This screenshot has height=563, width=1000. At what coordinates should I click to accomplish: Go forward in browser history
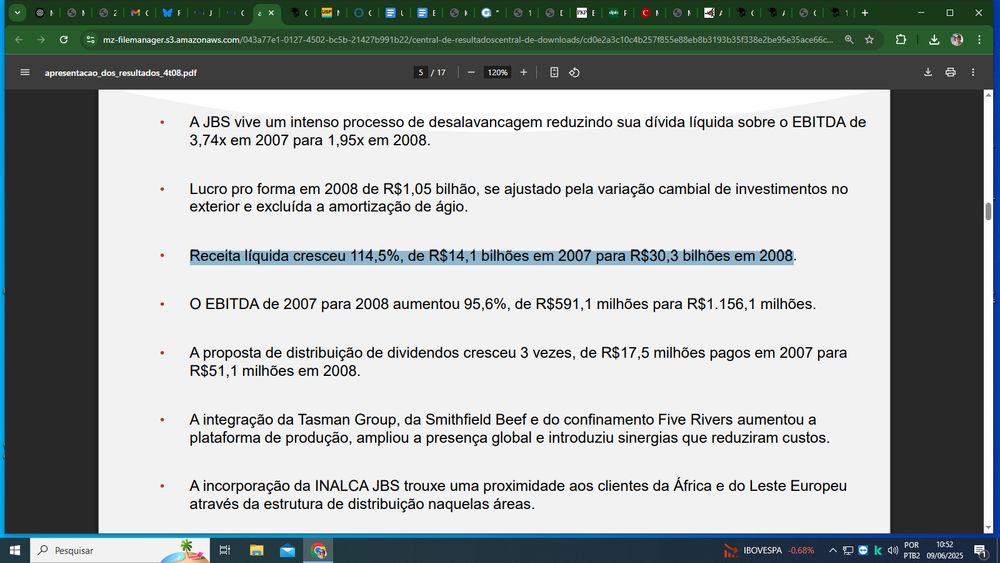click(41, 40)
